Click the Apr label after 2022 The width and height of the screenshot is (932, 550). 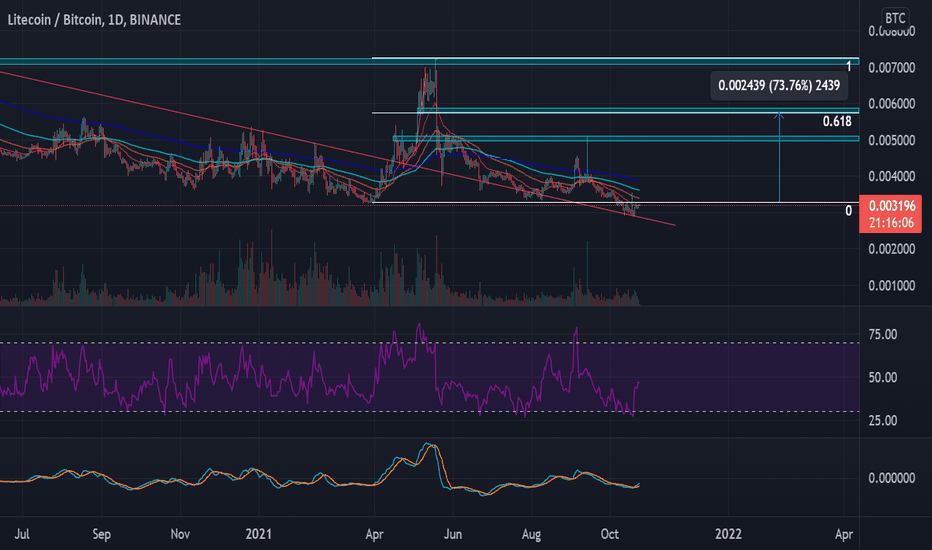coord(844,534)
